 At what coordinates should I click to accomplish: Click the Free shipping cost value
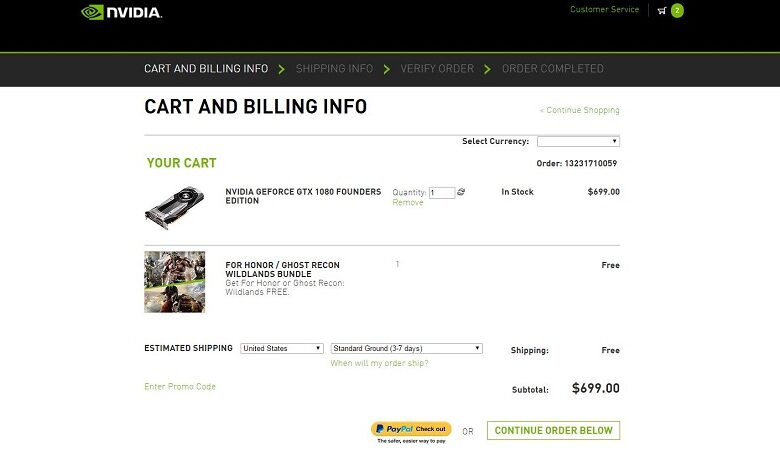610,350
